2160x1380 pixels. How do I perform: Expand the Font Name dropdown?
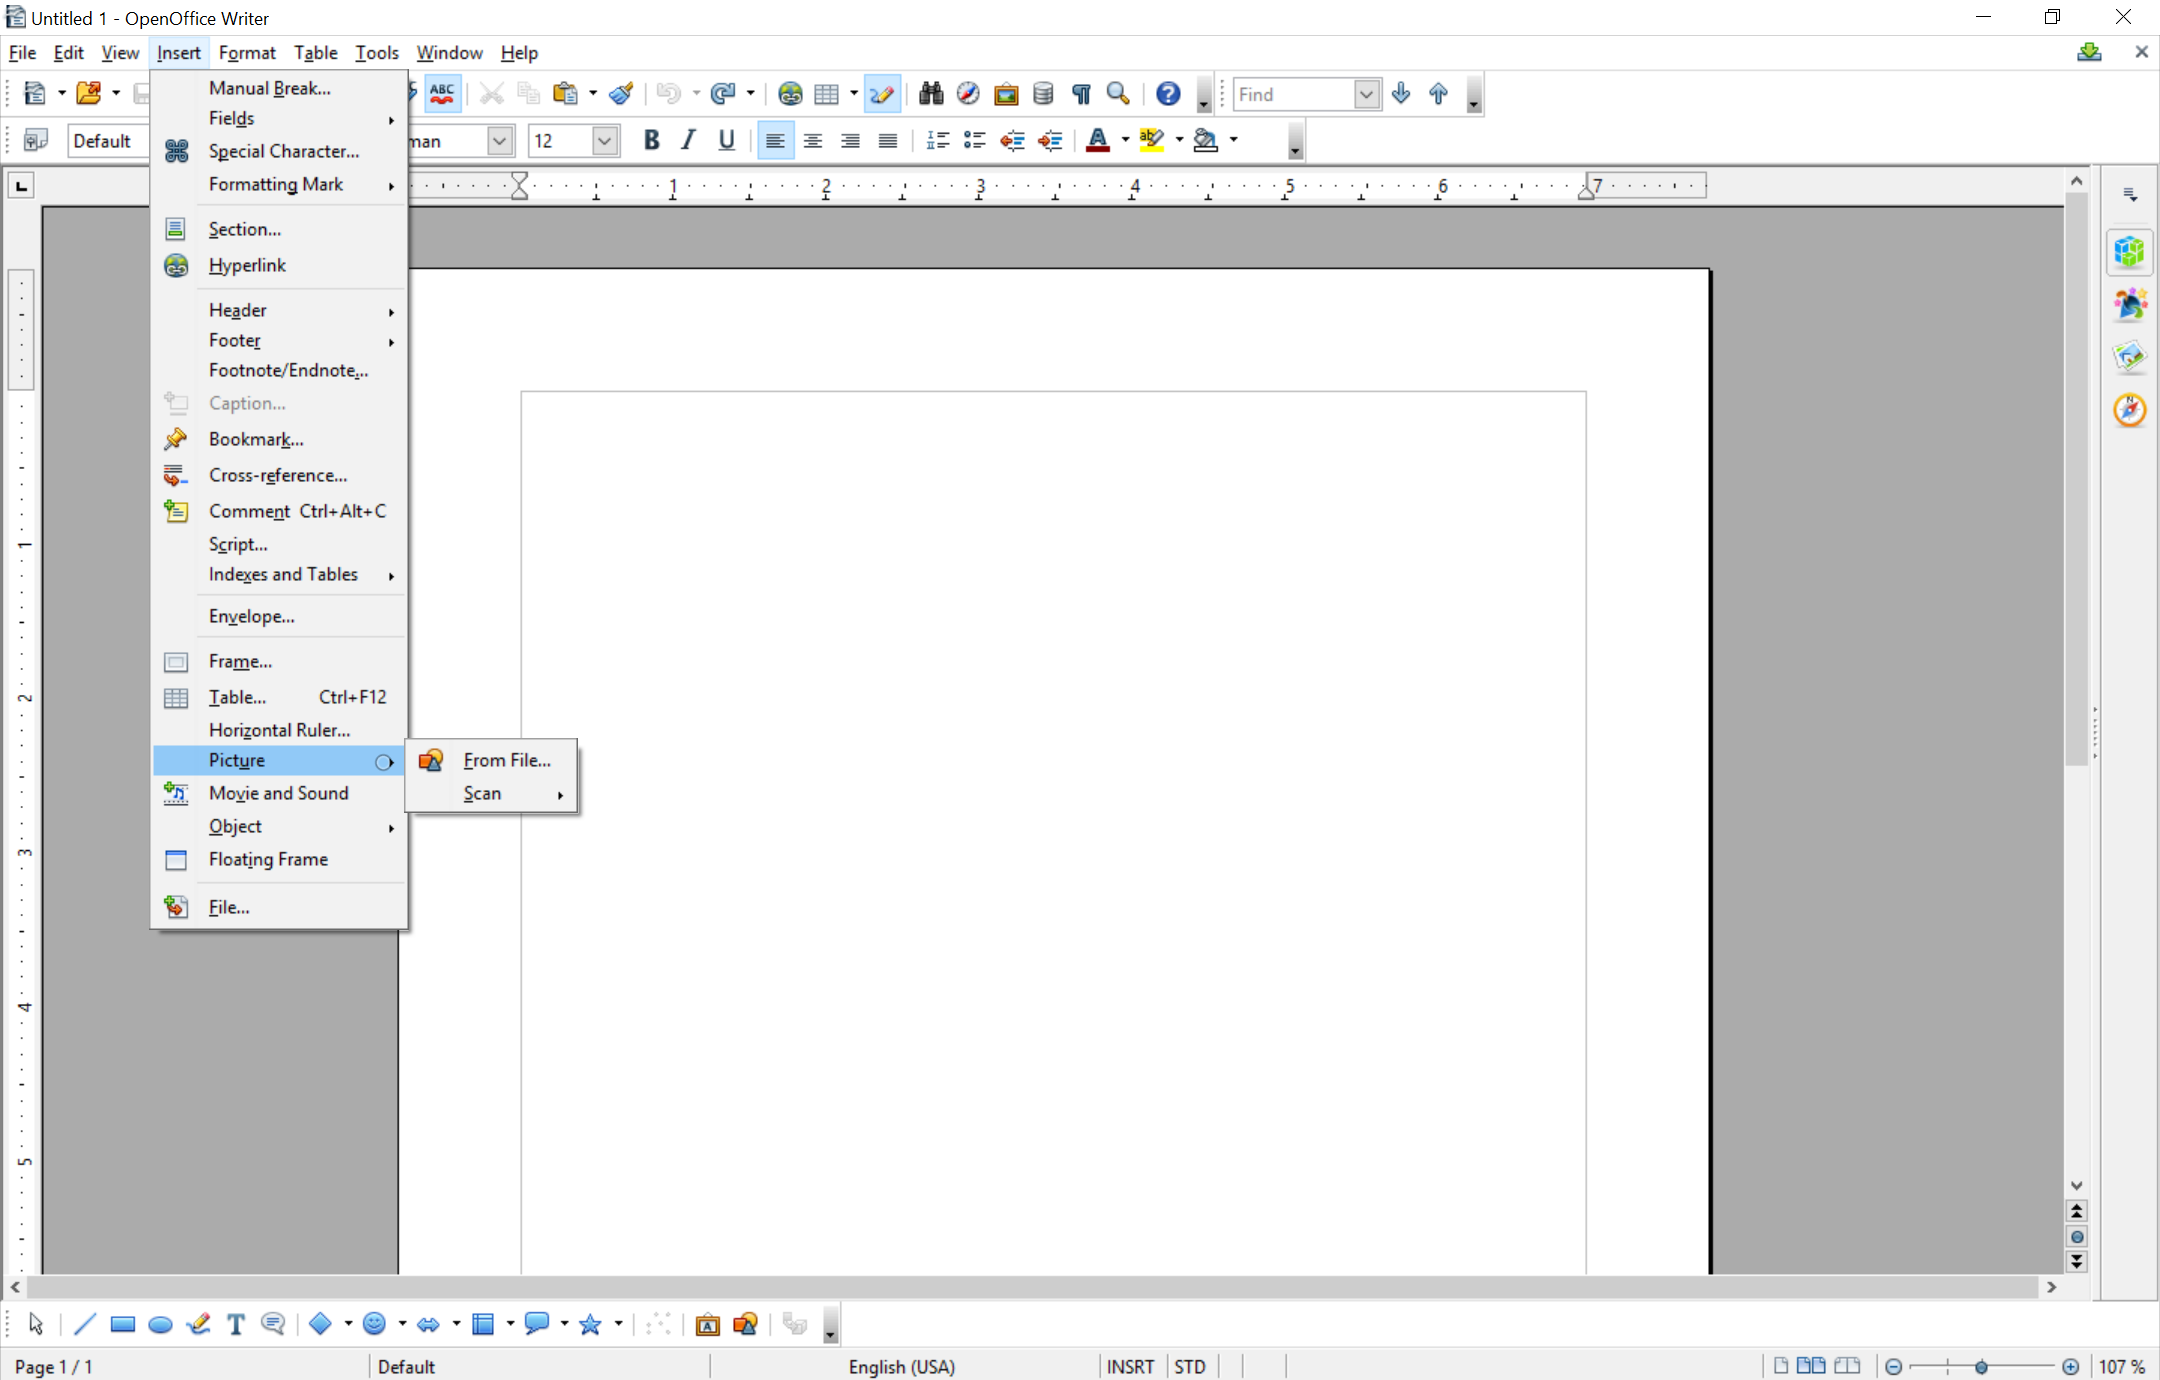501,142
